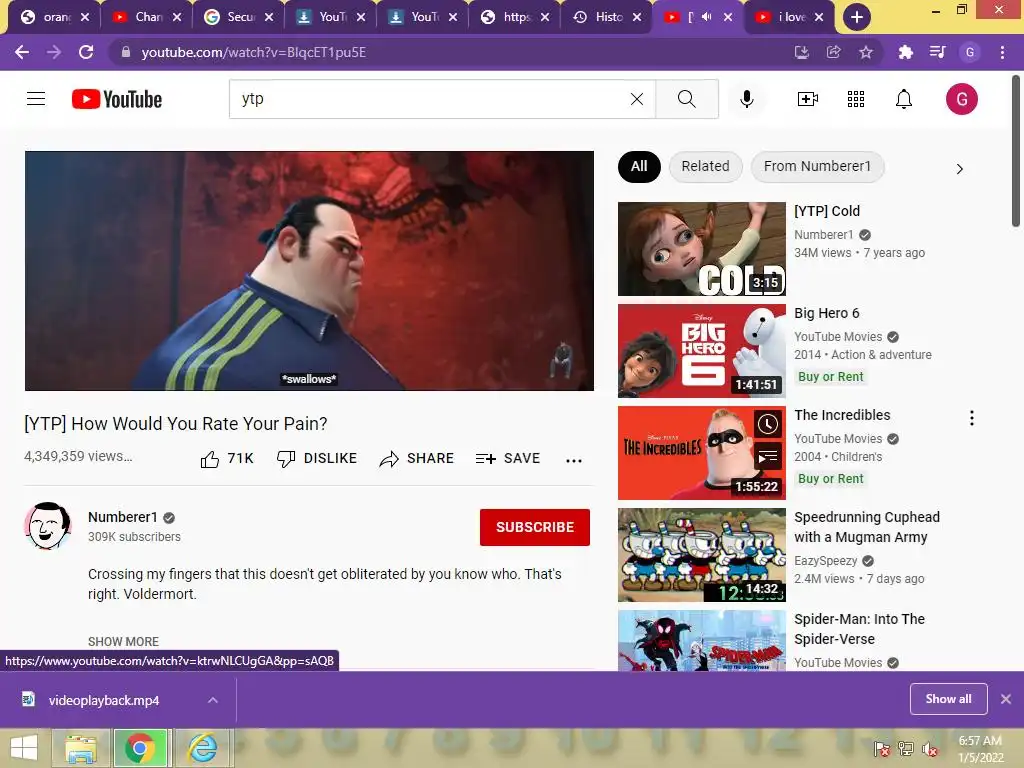The image size is (1024, 768).
Task: Open media controls icon in toolbar
Action: (937, 52)
